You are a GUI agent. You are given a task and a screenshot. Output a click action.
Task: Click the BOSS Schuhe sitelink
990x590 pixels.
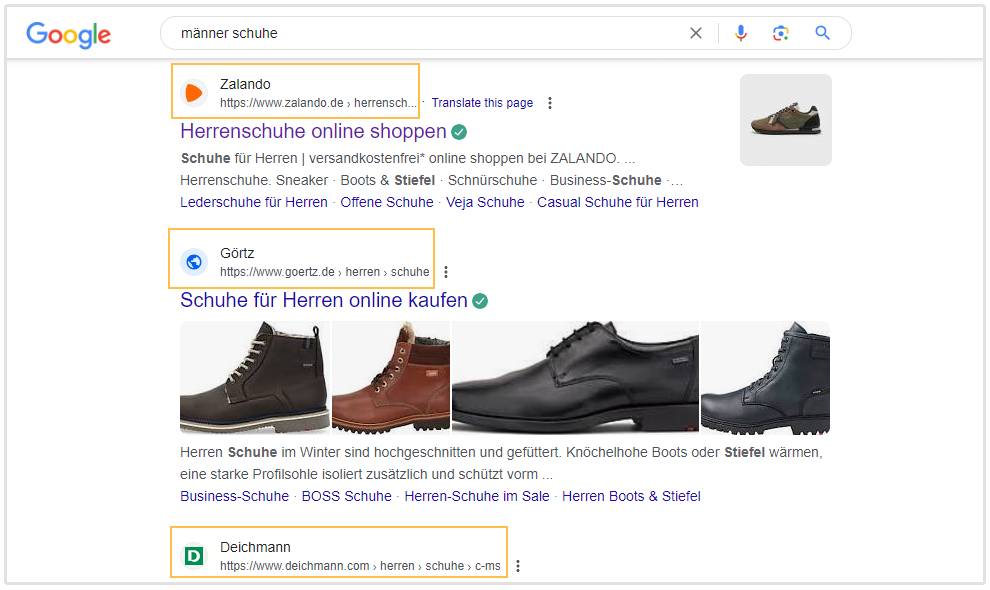coord(346,496)
